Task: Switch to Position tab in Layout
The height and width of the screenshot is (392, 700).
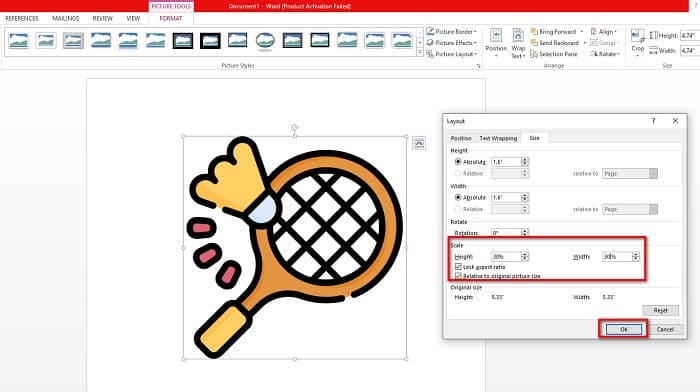Action: coord(461,138)
